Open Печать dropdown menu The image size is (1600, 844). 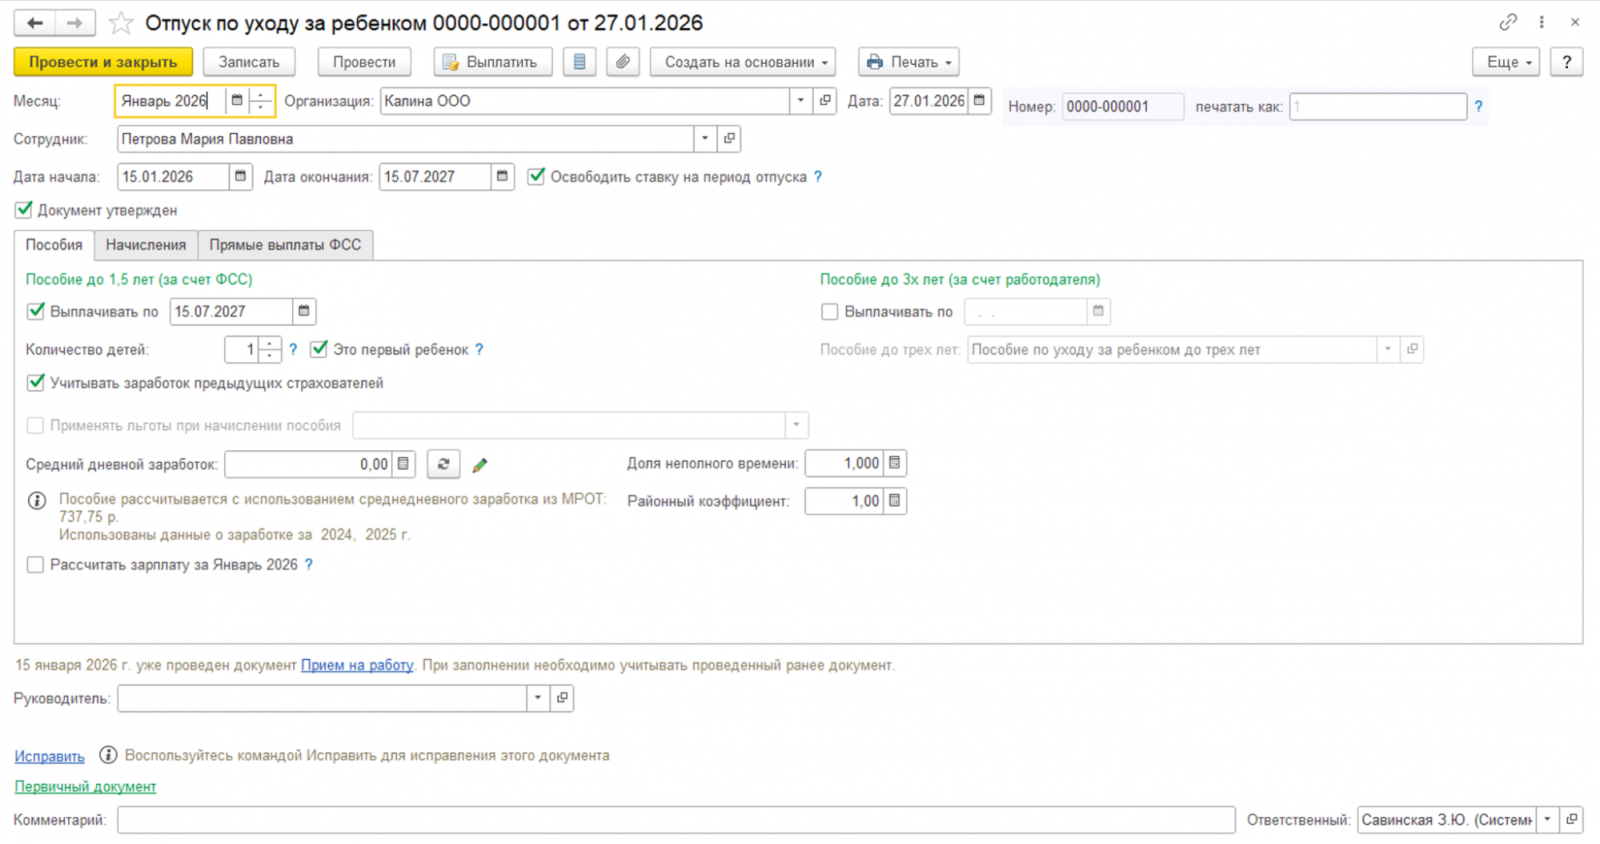(x=908, y=62)
